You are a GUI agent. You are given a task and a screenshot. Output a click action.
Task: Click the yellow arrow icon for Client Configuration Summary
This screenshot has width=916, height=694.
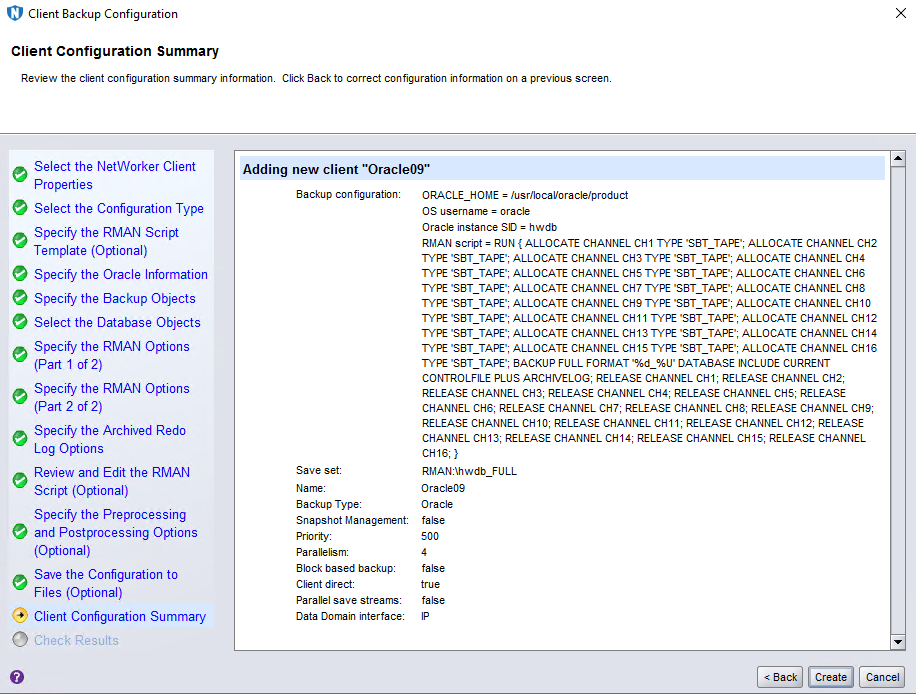[20, 616]
